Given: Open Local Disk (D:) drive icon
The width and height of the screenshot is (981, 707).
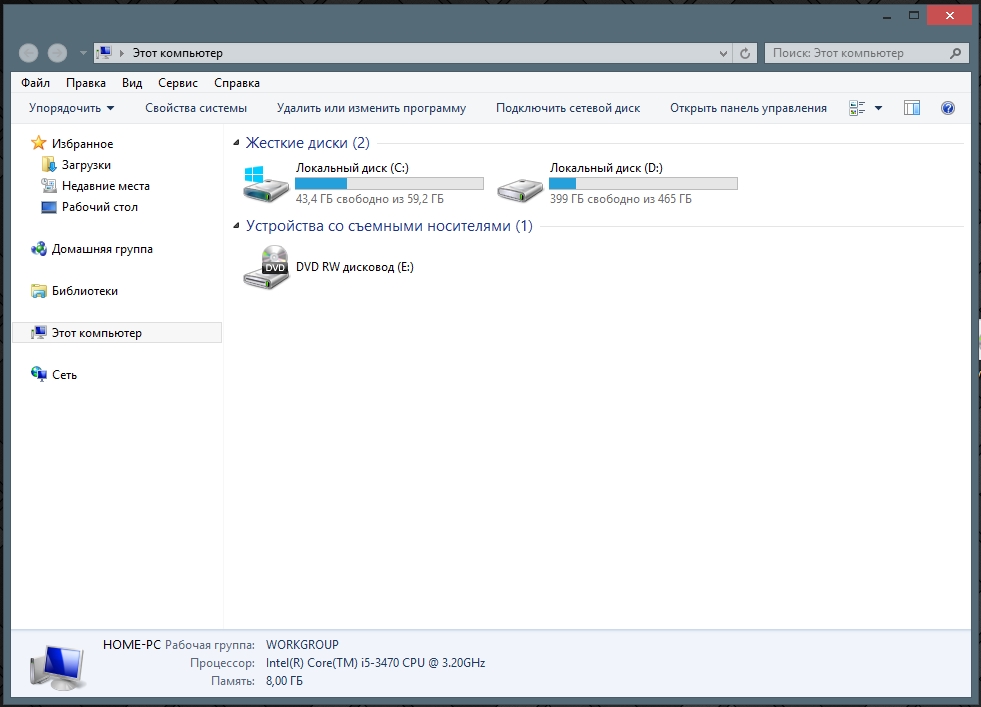Looking at the screenshot, I should tap(520, 184).
